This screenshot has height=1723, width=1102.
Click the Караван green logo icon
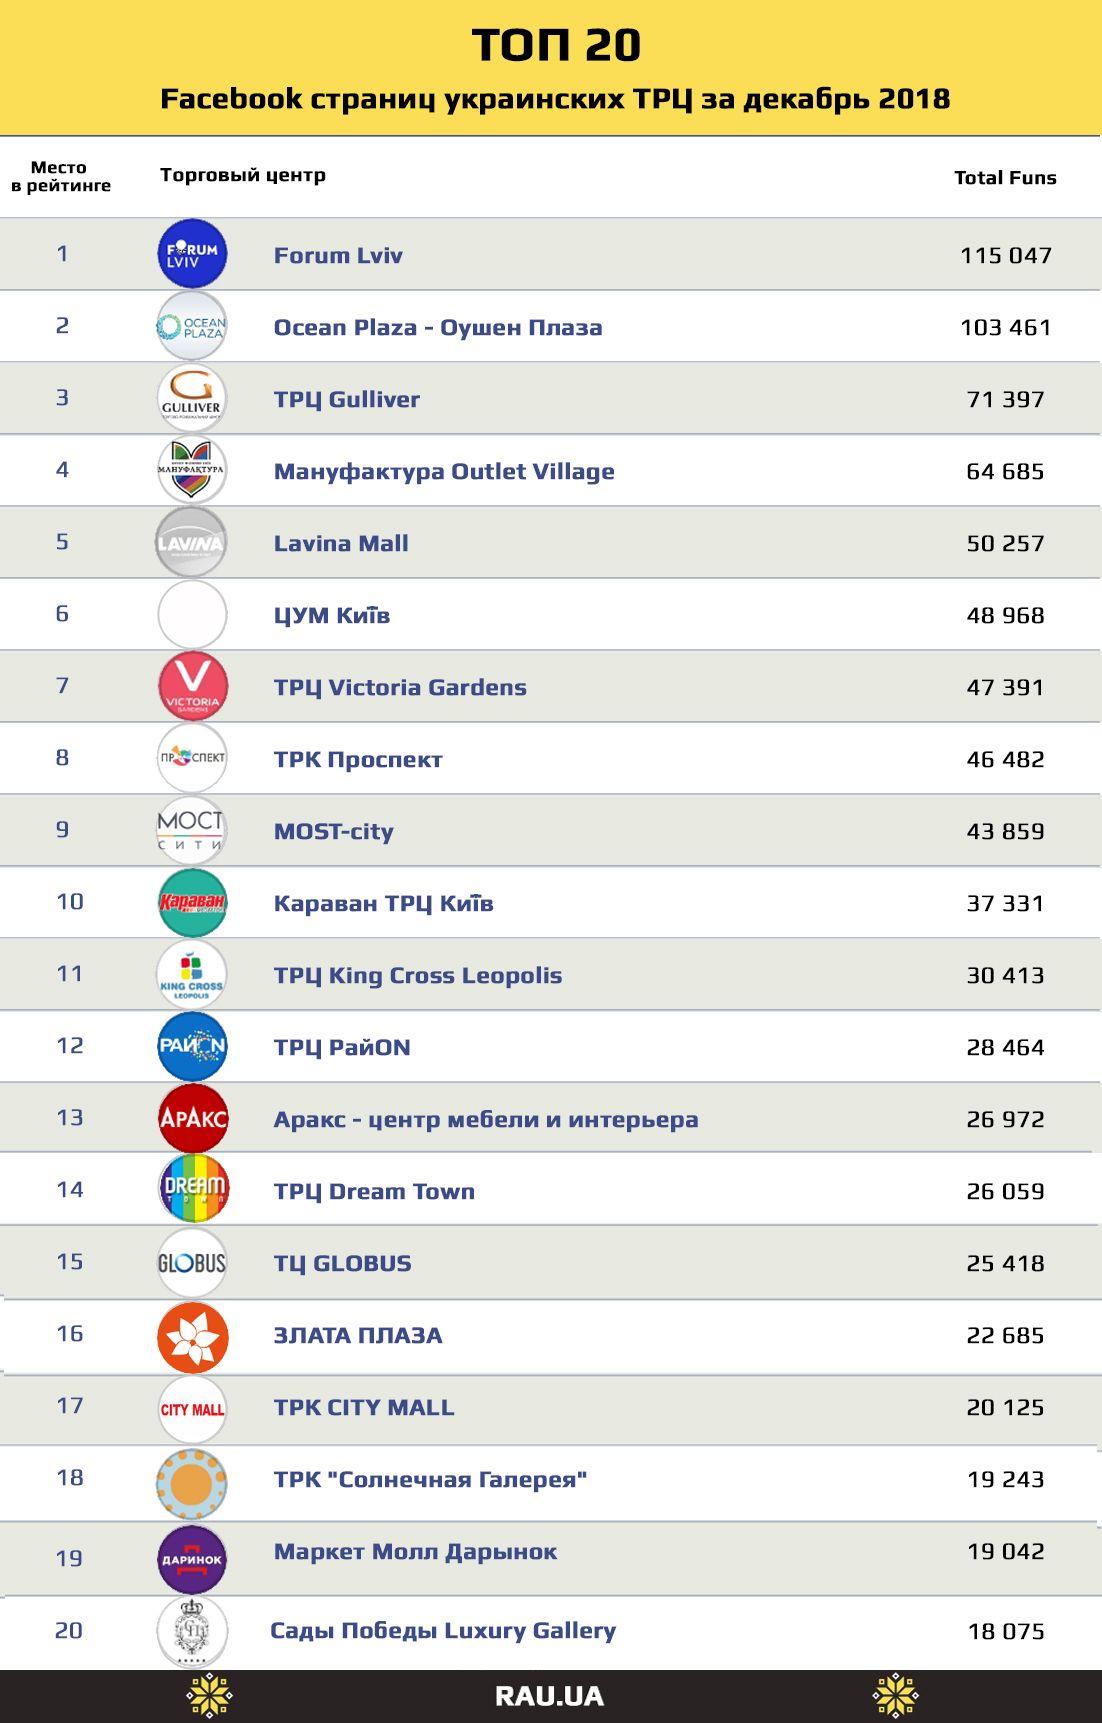192,902
